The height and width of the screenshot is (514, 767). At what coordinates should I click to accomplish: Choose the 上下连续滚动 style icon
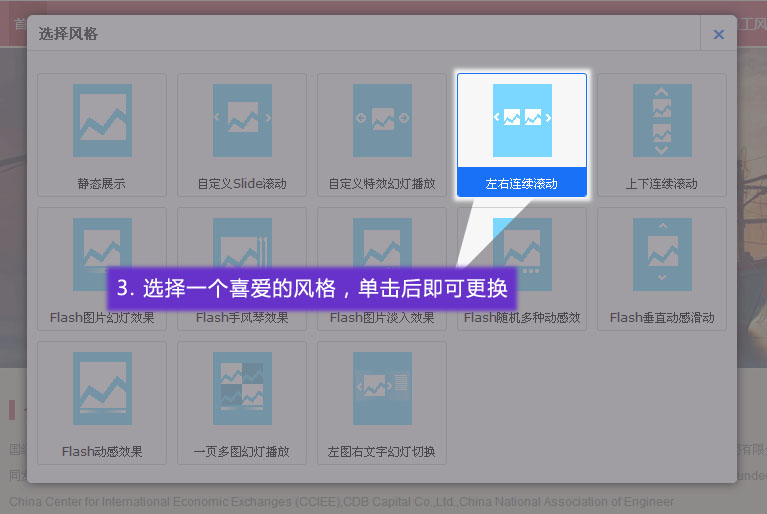(x=662, y=120)
